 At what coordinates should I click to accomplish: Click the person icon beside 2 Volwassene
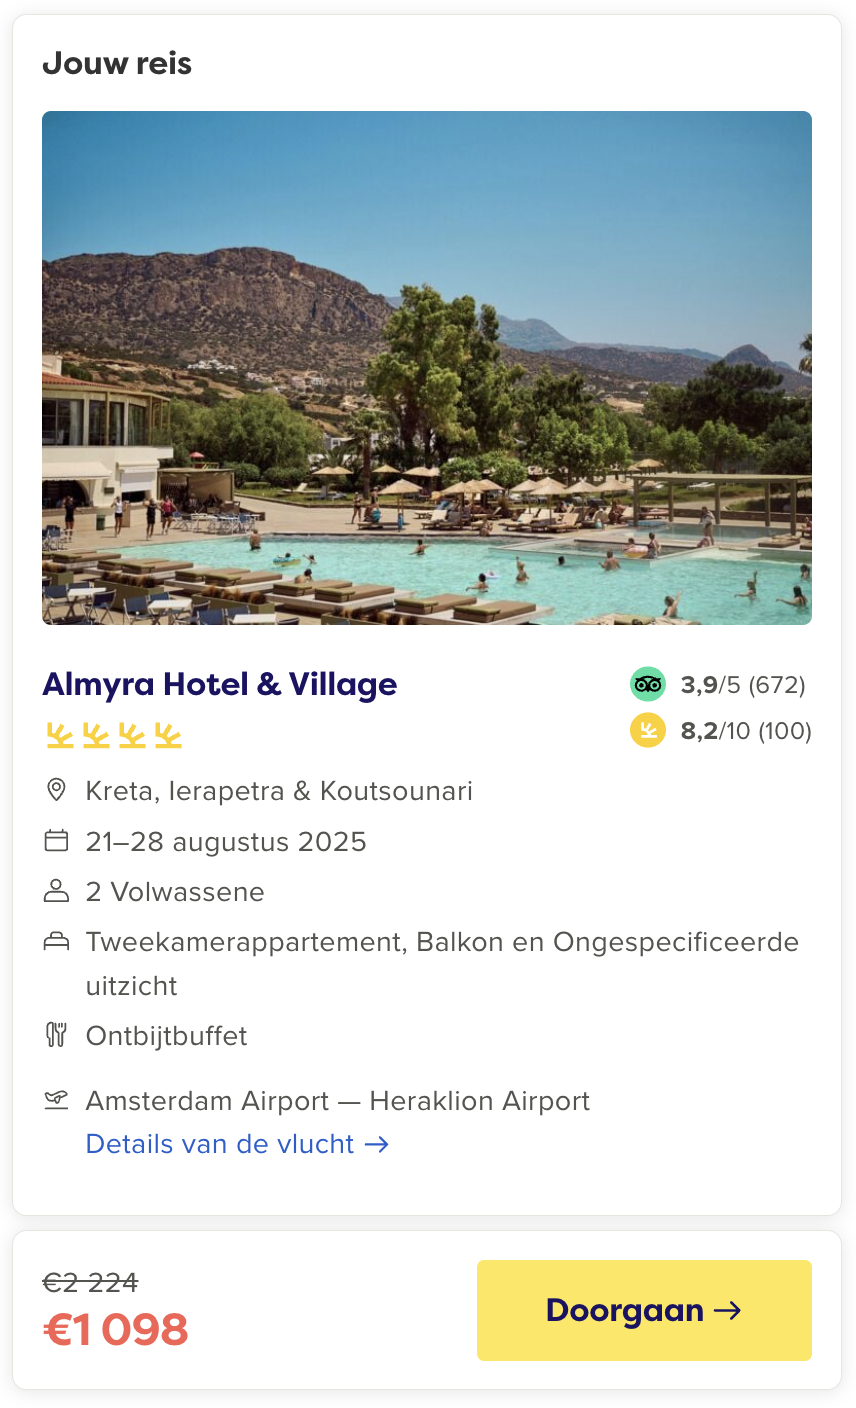[57, 891]
